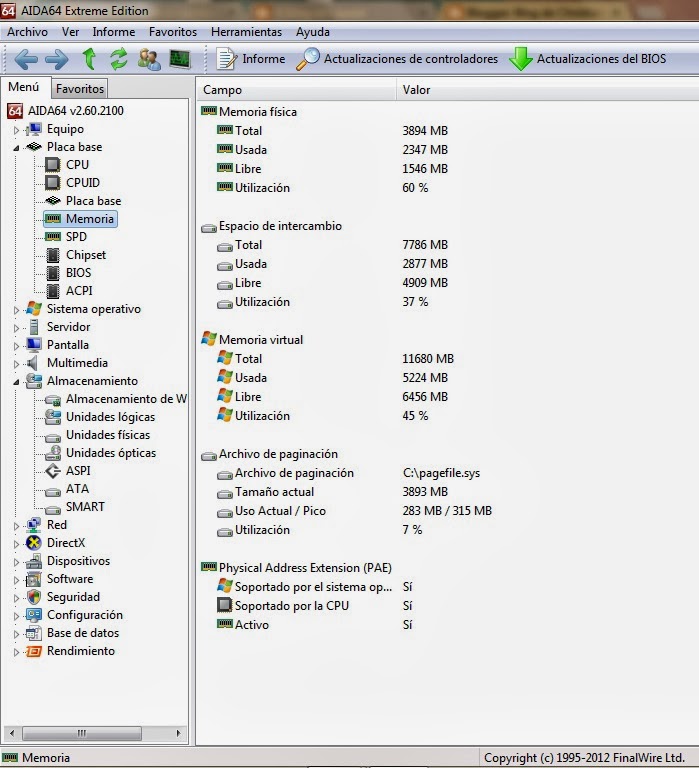Open the users icon in toolbar

point(149,59)
